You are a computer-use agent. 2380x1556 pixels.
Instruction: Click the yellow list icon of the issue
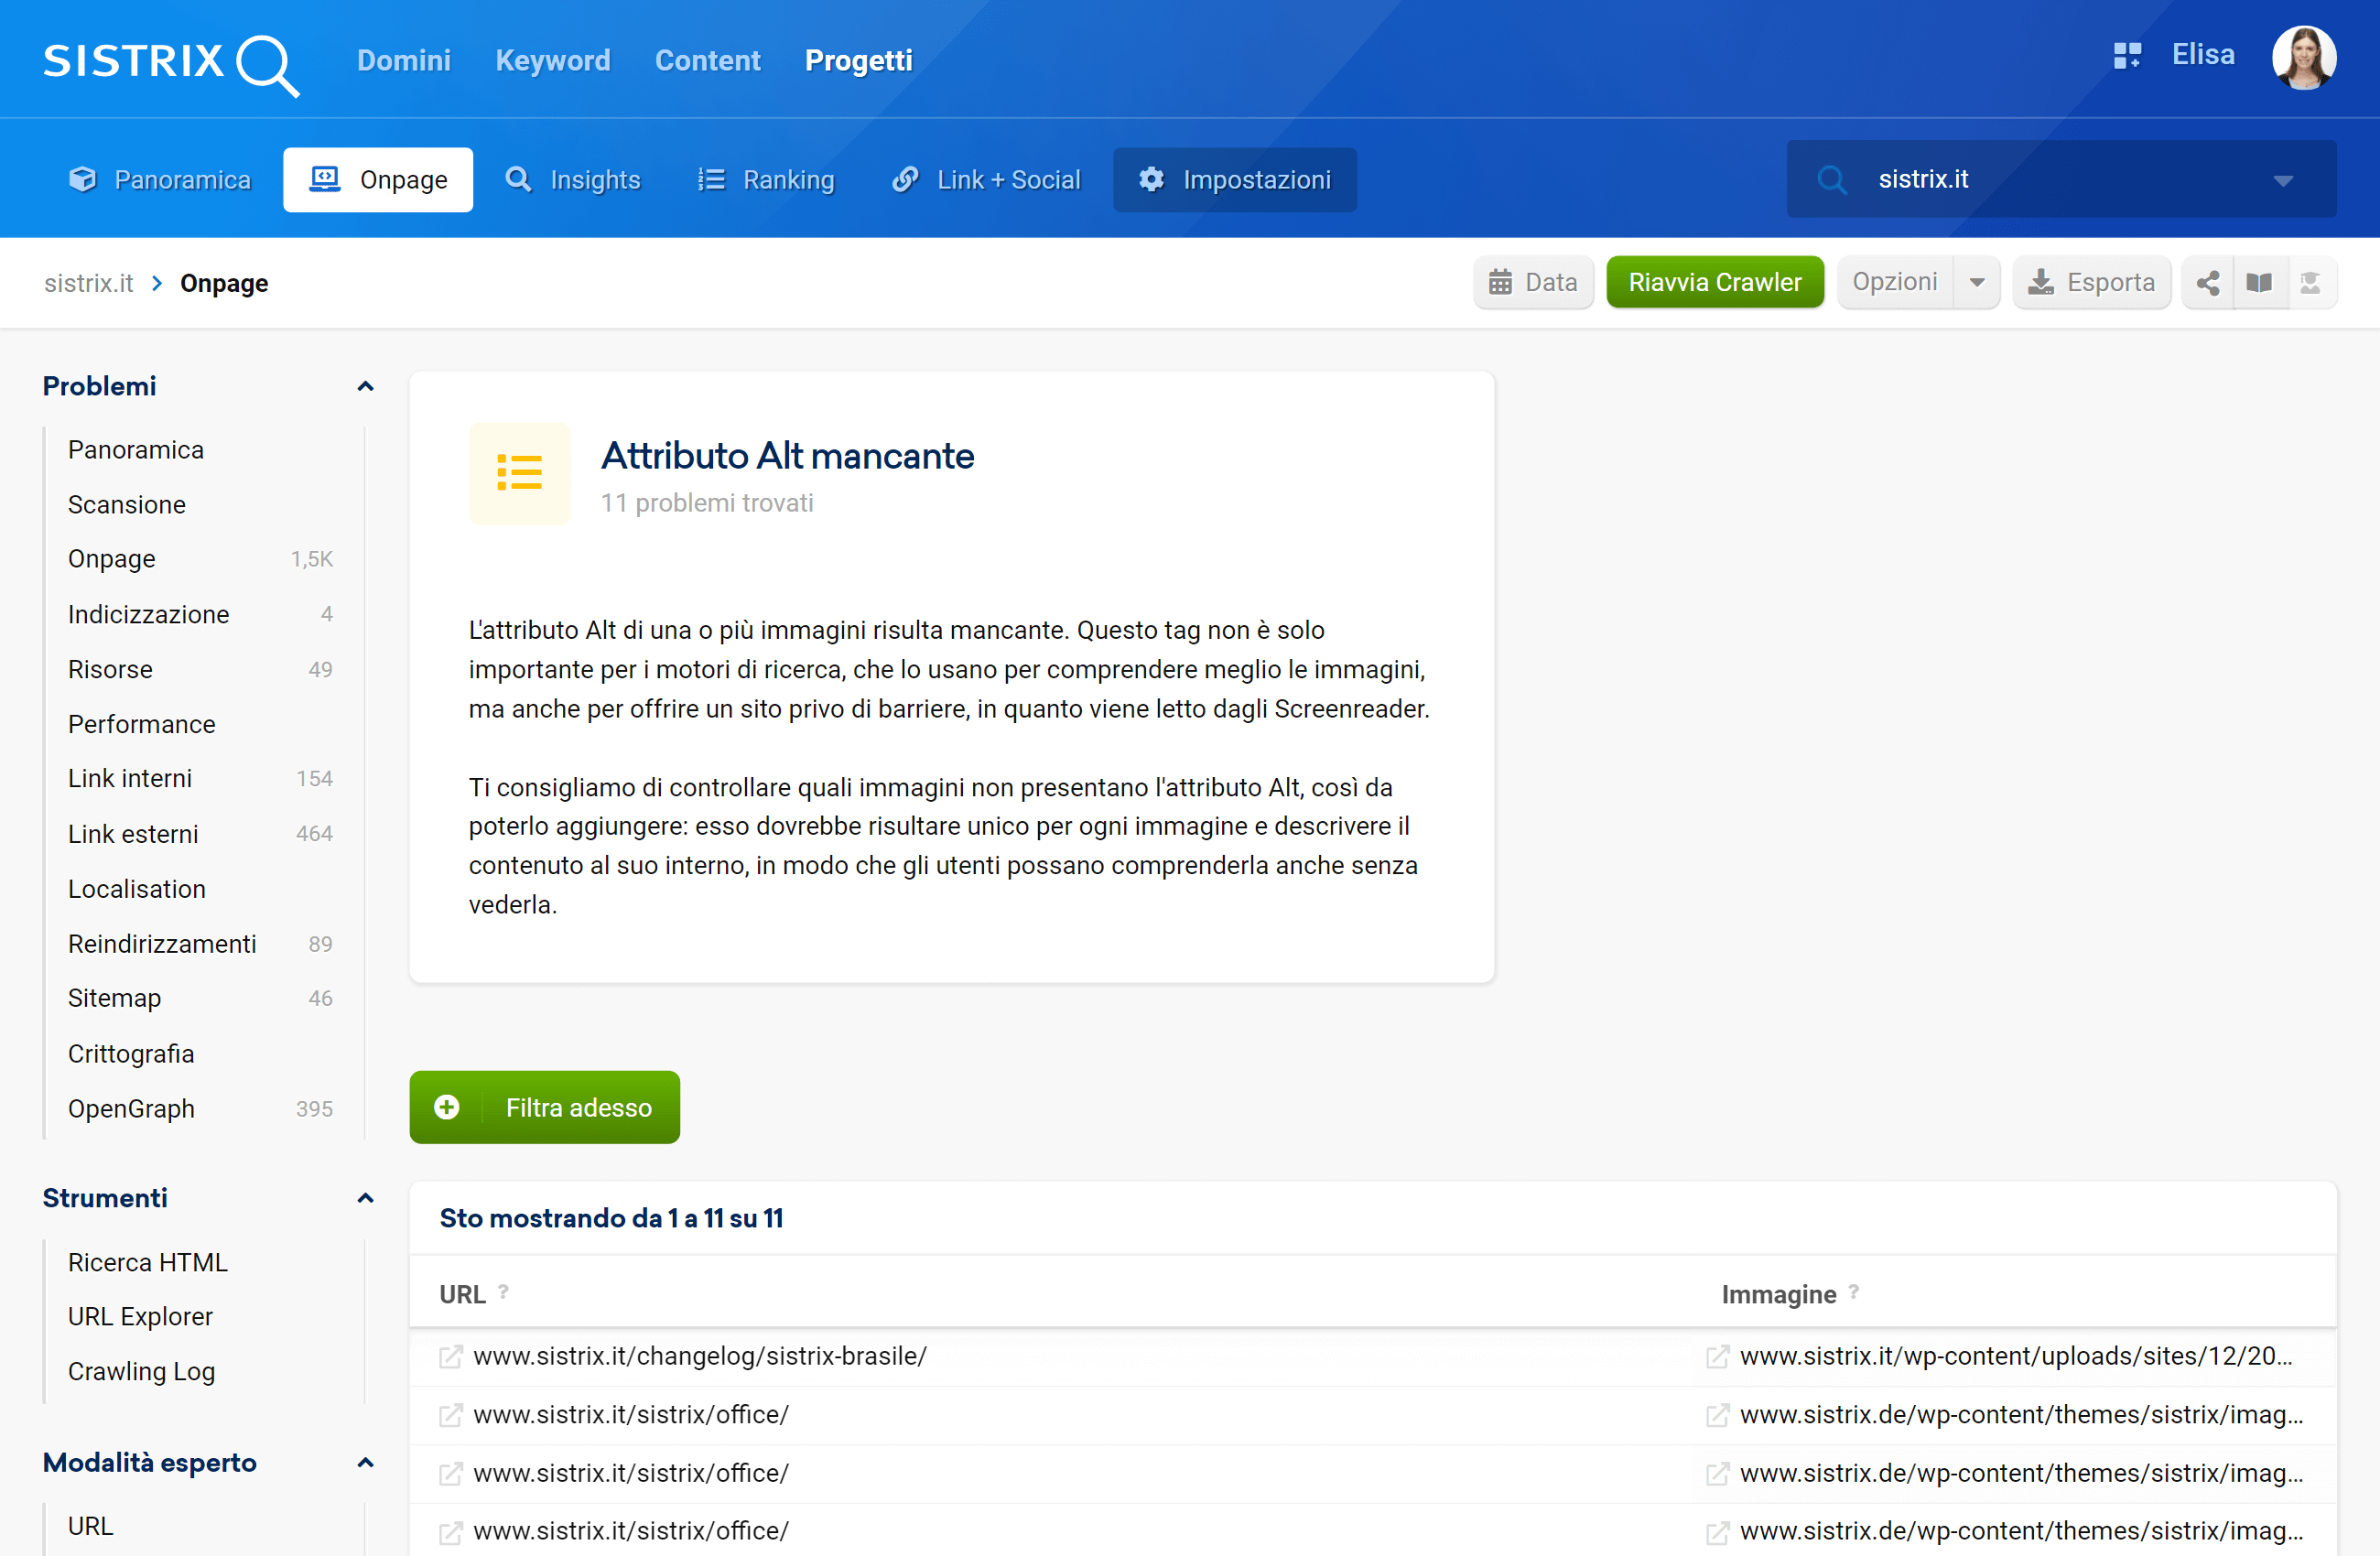(519, 473)
